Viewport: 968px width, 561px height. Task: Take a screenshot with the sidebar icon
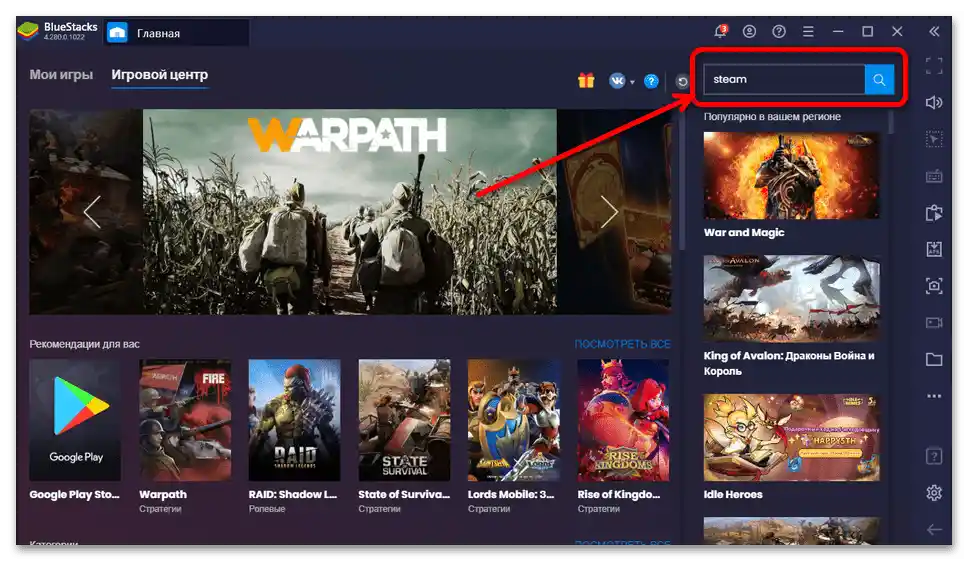934,286
